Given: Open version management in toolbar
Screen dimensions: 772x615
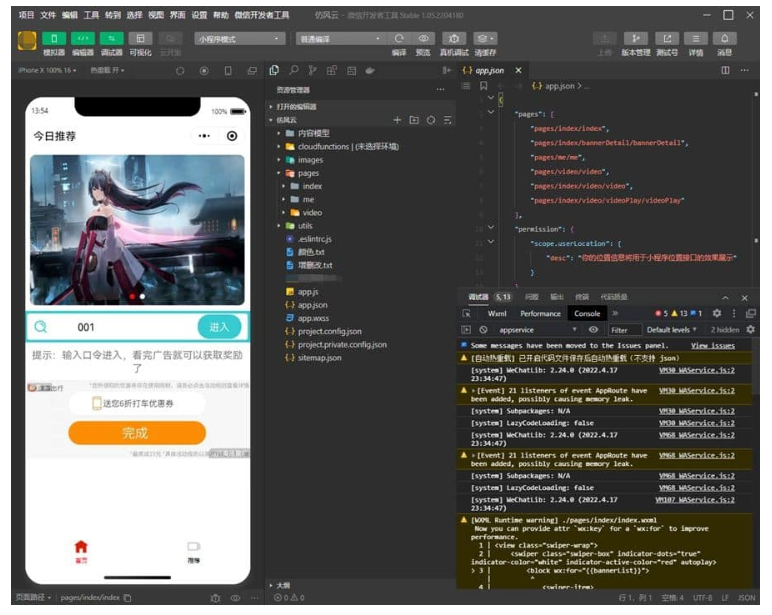Looking at the screenshot, I should (635, 39).
